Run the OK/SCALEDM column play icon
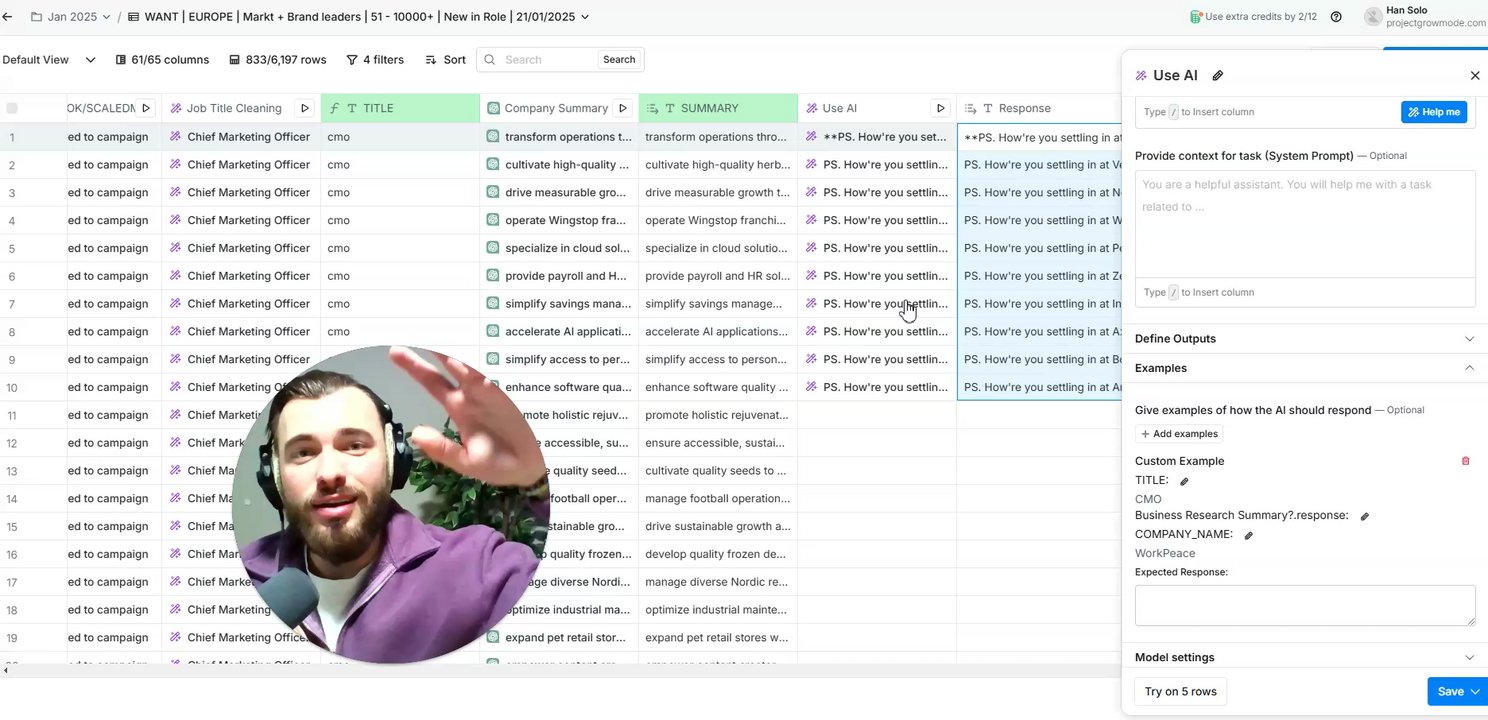 146,108
